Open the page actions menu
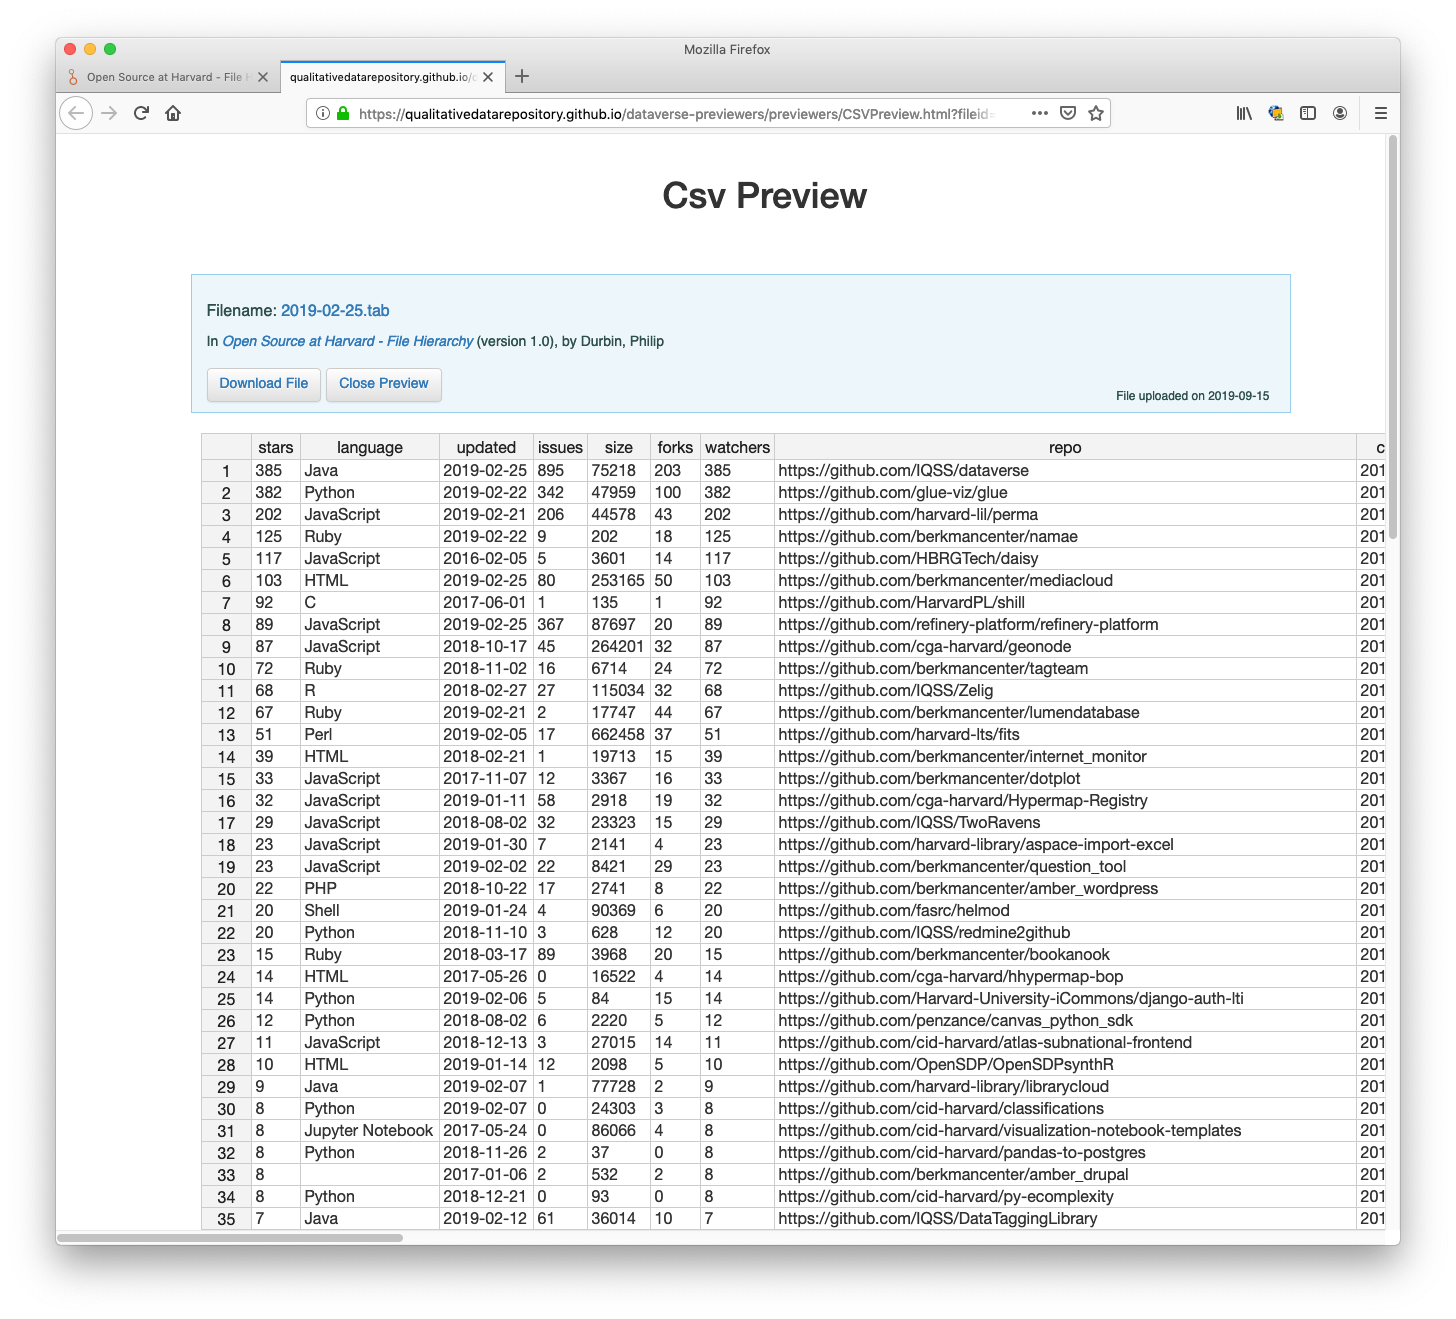 coord(1040,113)
